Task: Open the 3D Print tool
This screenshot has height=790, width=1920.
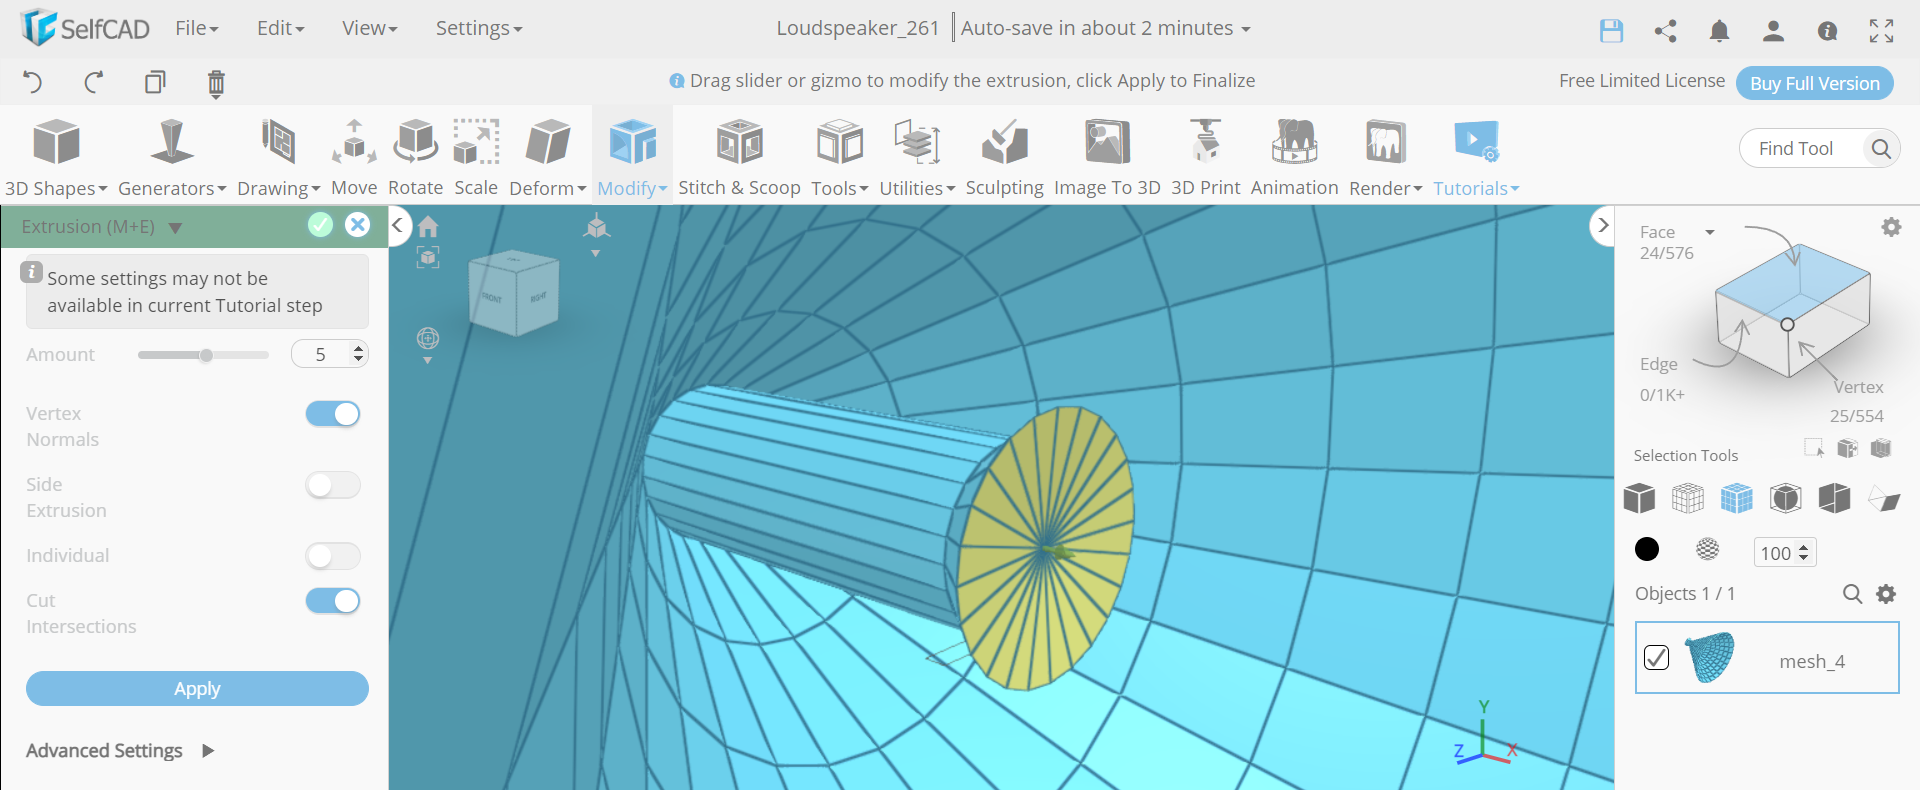Action: tap(1206, 157)
